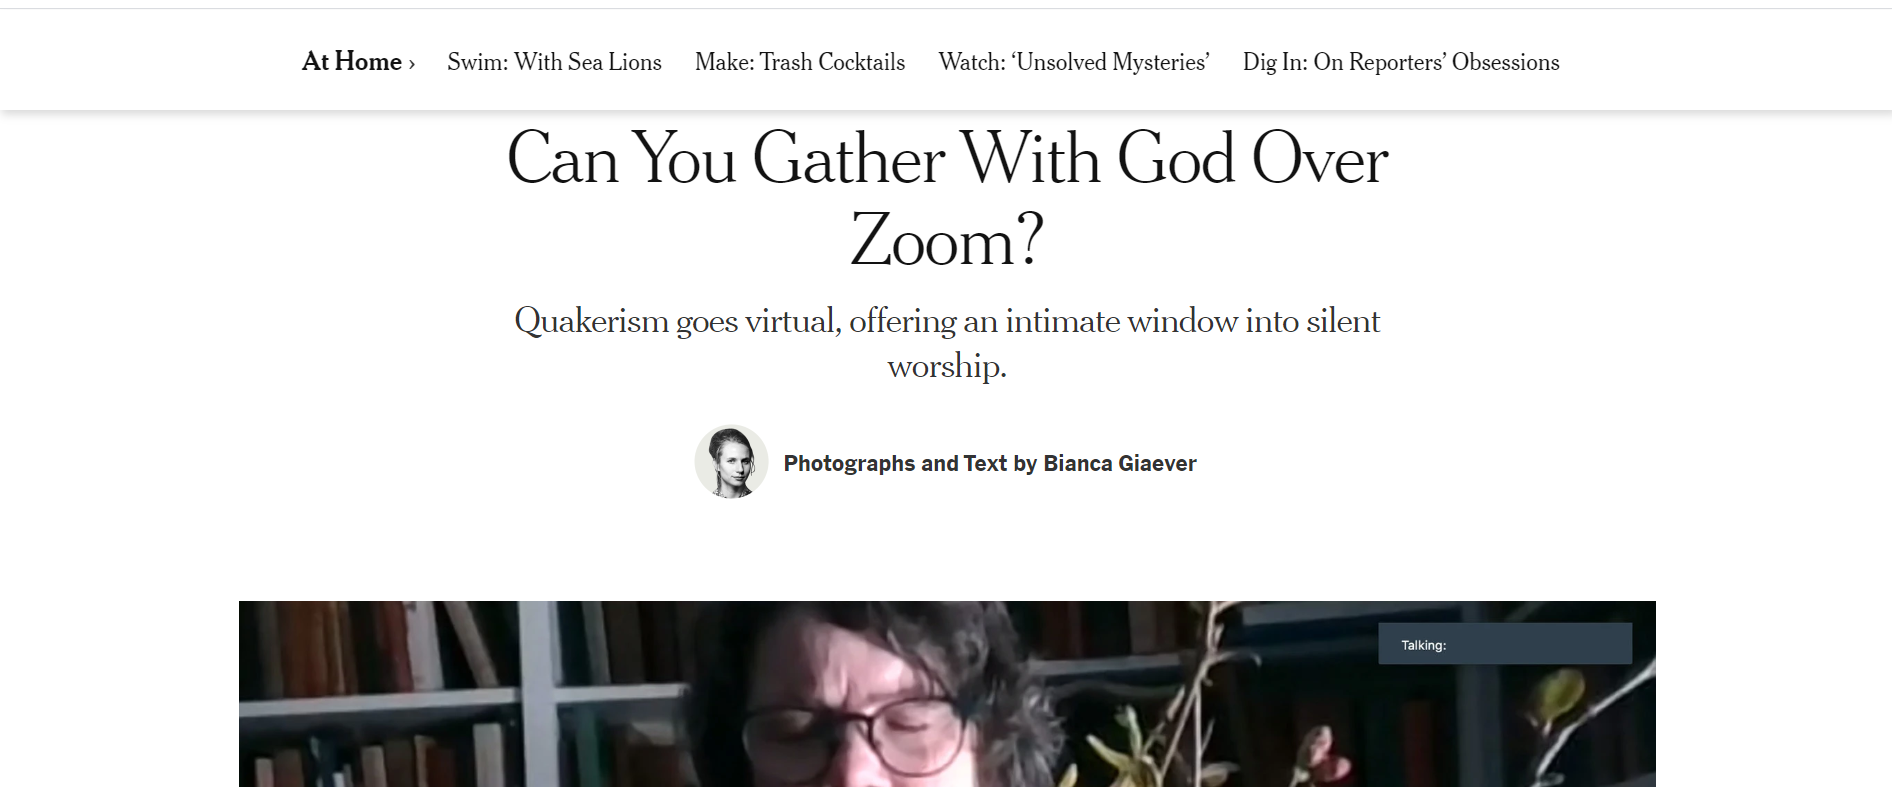Image resolution: width=1892 pixels, height=787 pixels.
Task: Go to Make: Trash Cocktails
Action: tap(799, 62)
